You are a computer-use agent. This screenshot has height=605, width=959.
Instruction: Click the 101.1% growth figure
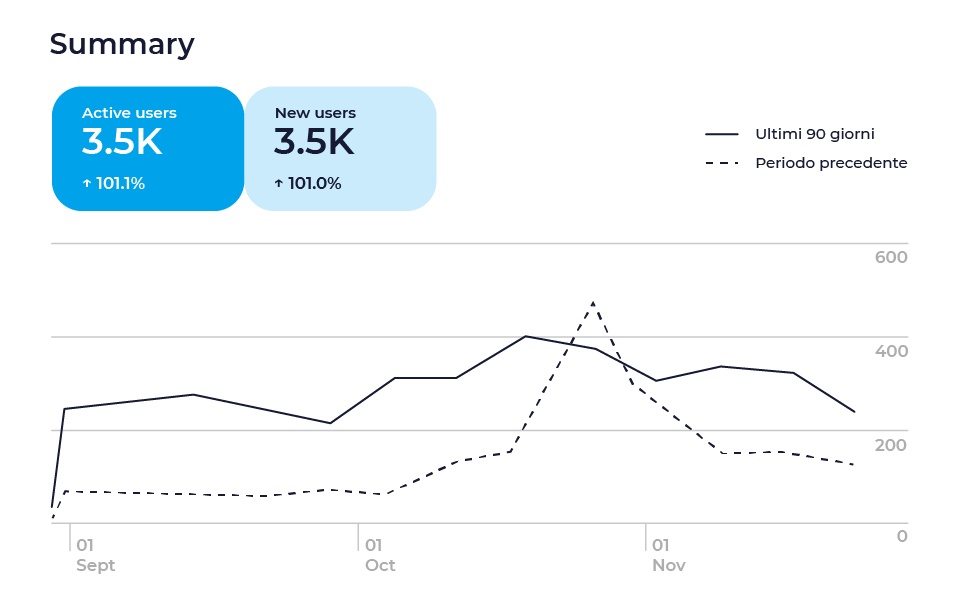120,184
